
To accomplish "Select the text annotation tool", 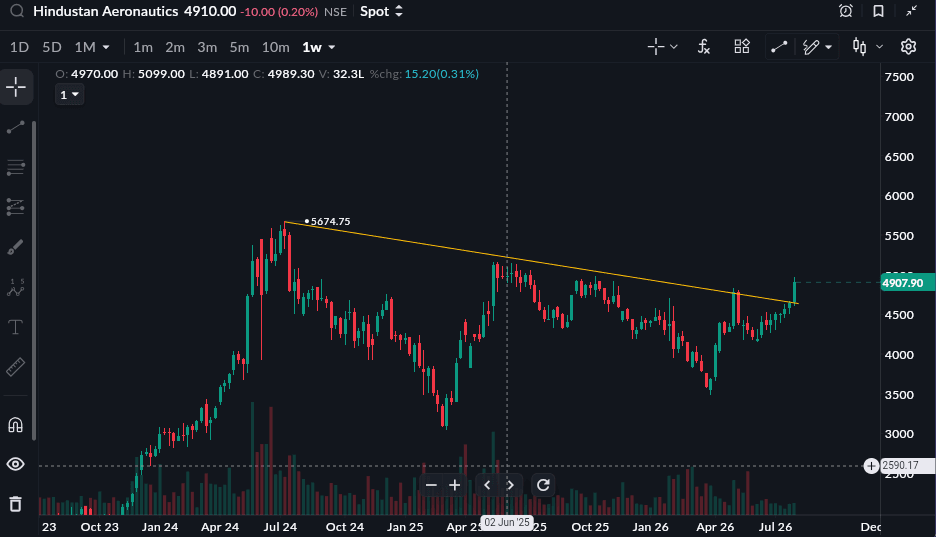I will (16, 327).
